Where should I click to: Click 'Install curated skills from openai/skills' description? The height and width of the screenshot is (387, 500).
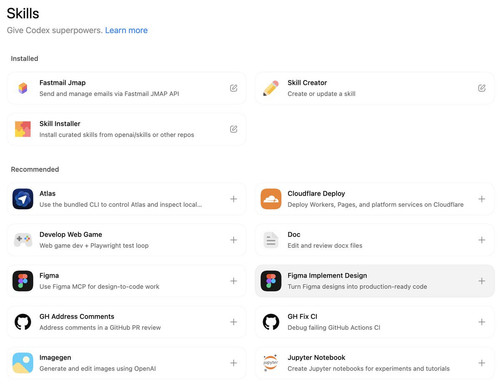pos(117,135)
